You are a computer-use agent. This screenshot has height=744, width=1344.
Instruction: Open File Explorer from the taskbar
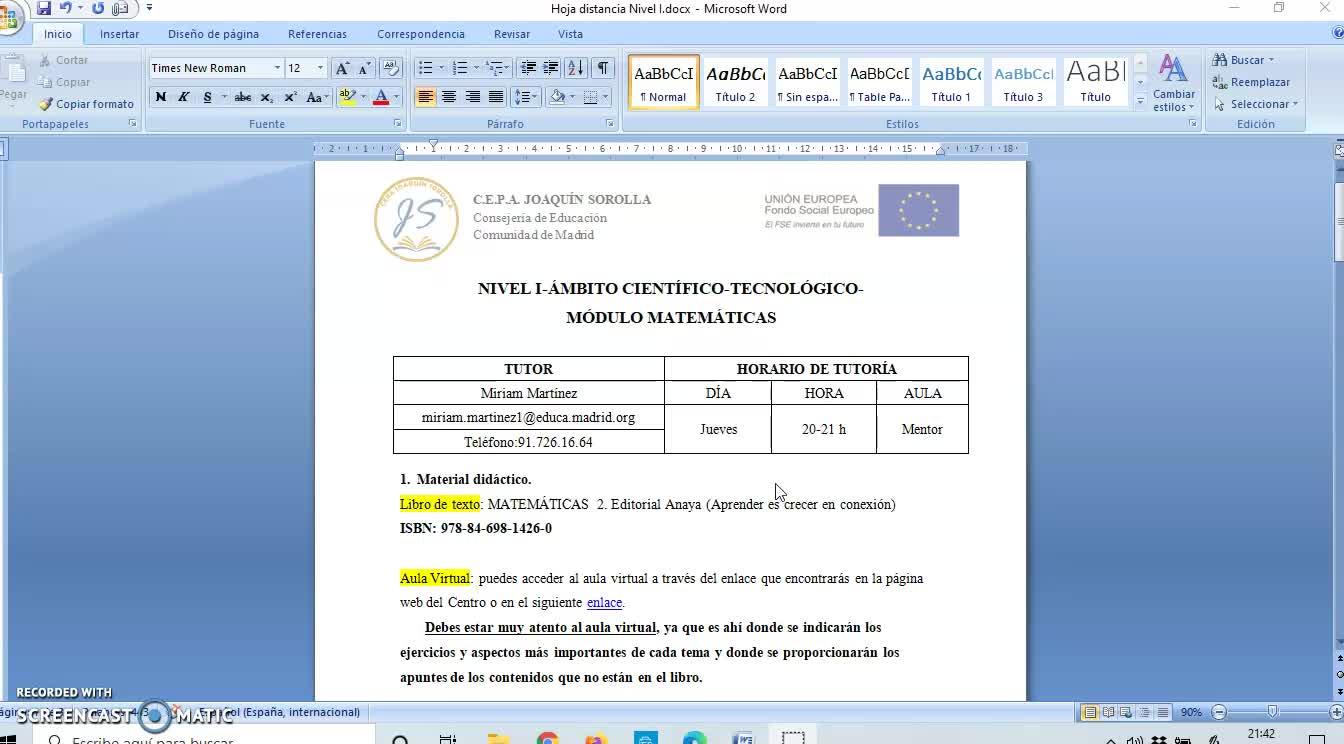point(498,740)
